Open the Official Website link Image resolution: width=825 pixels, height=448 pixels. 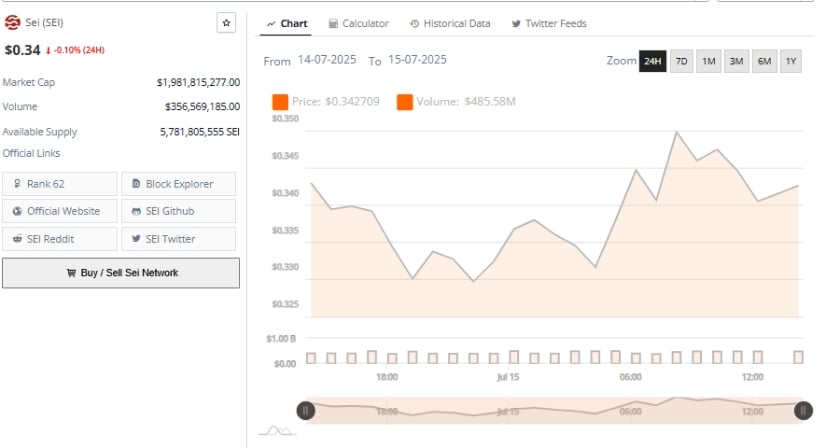click(59, 211)
